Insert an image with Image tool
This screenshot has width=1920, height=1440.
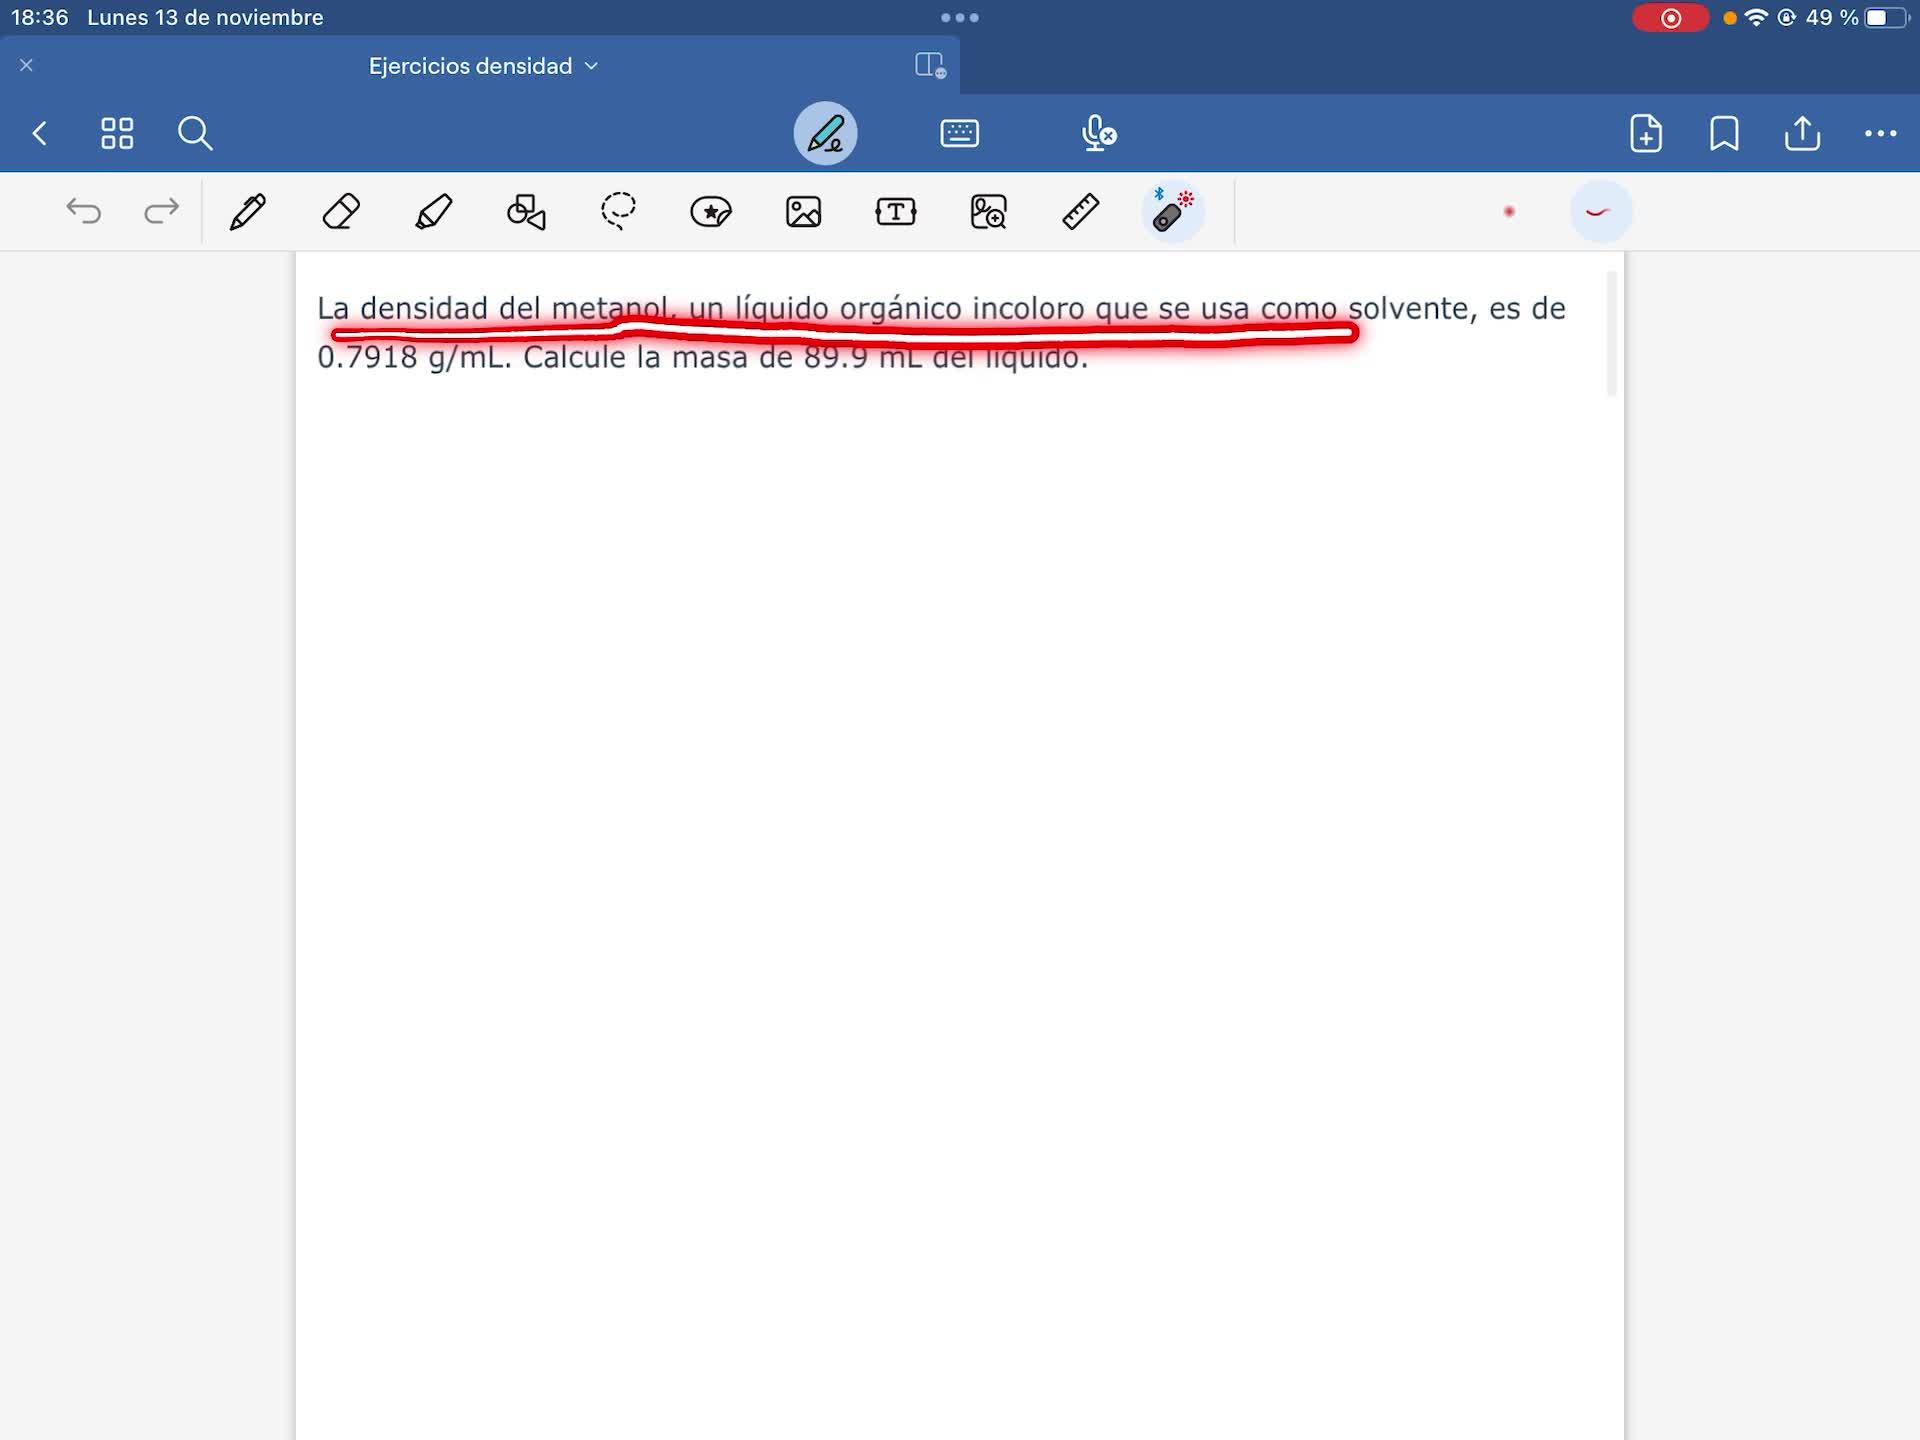click(x=803, y=212)
